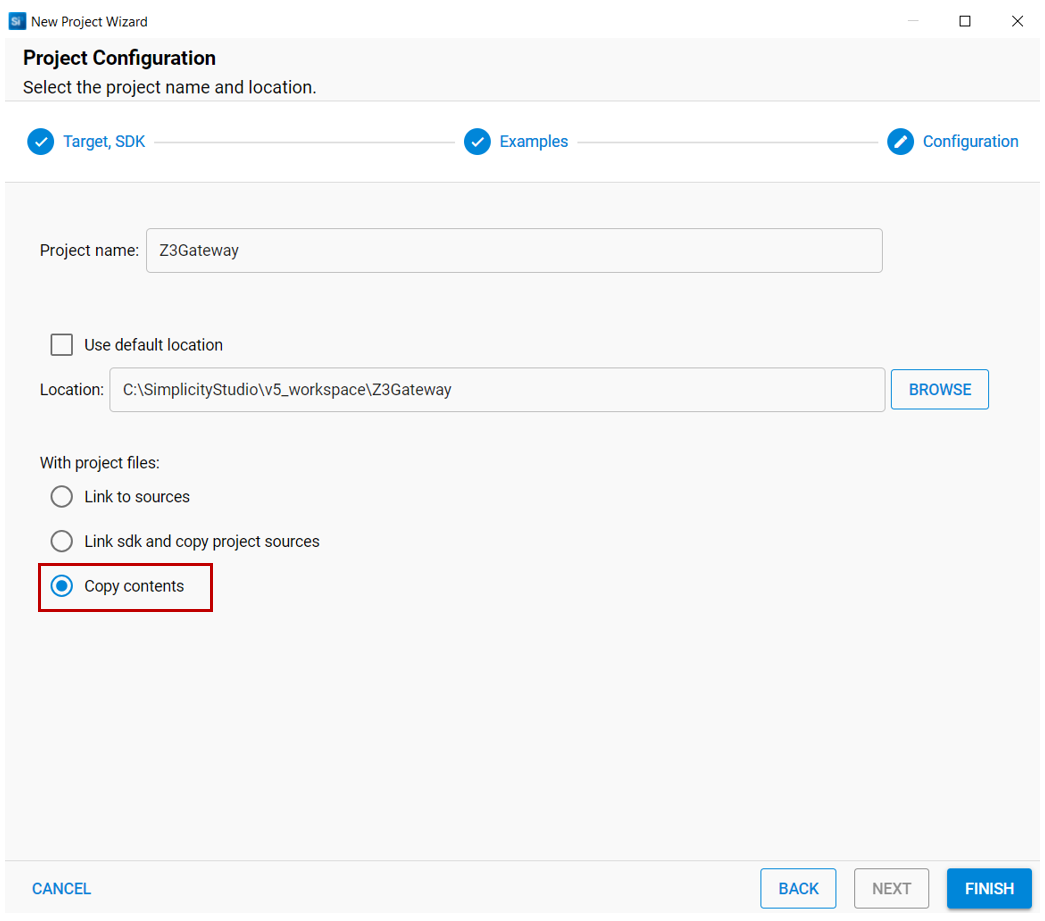Click the Target, SDK checkmark step icon

(x=40, y=142)
